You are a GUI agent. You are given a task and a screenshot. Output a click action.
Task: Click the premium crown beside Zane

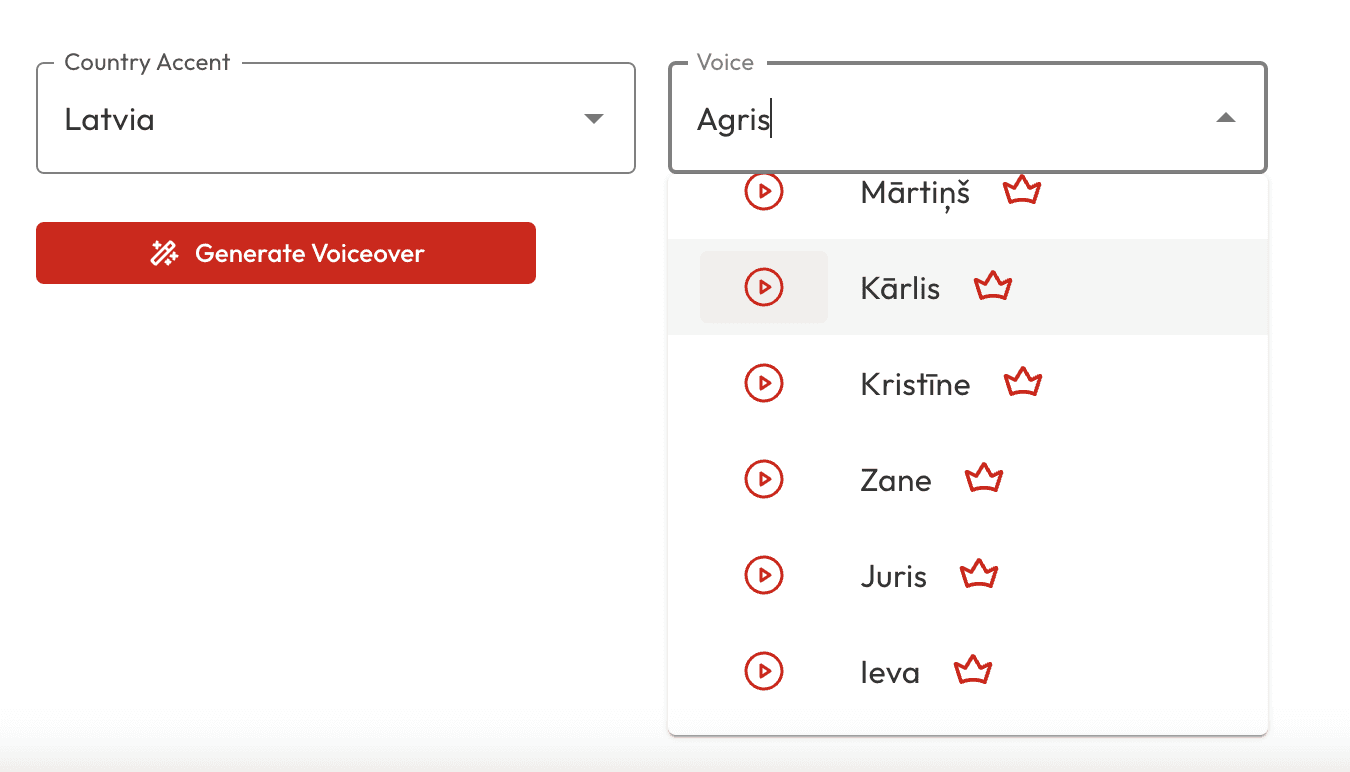coord(983,478)
